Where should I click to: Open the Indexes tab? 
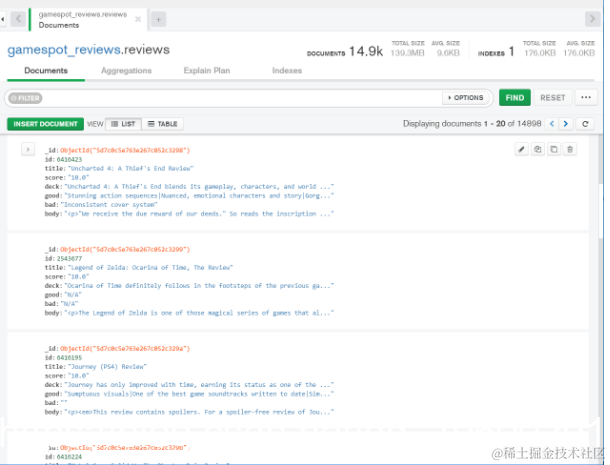(287, 71)
